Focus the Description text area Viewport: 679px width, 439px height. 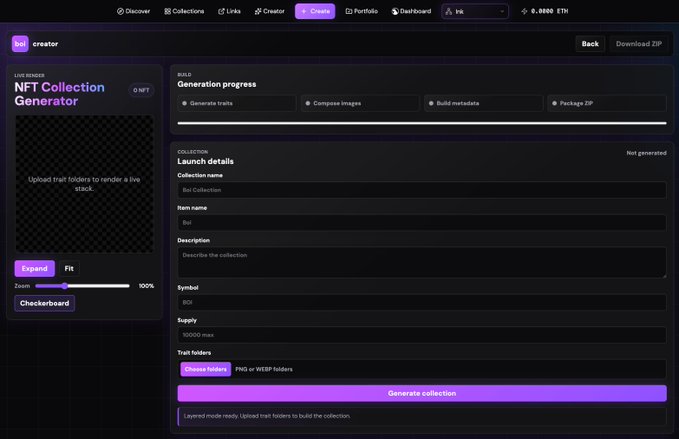tap(422, 262)
